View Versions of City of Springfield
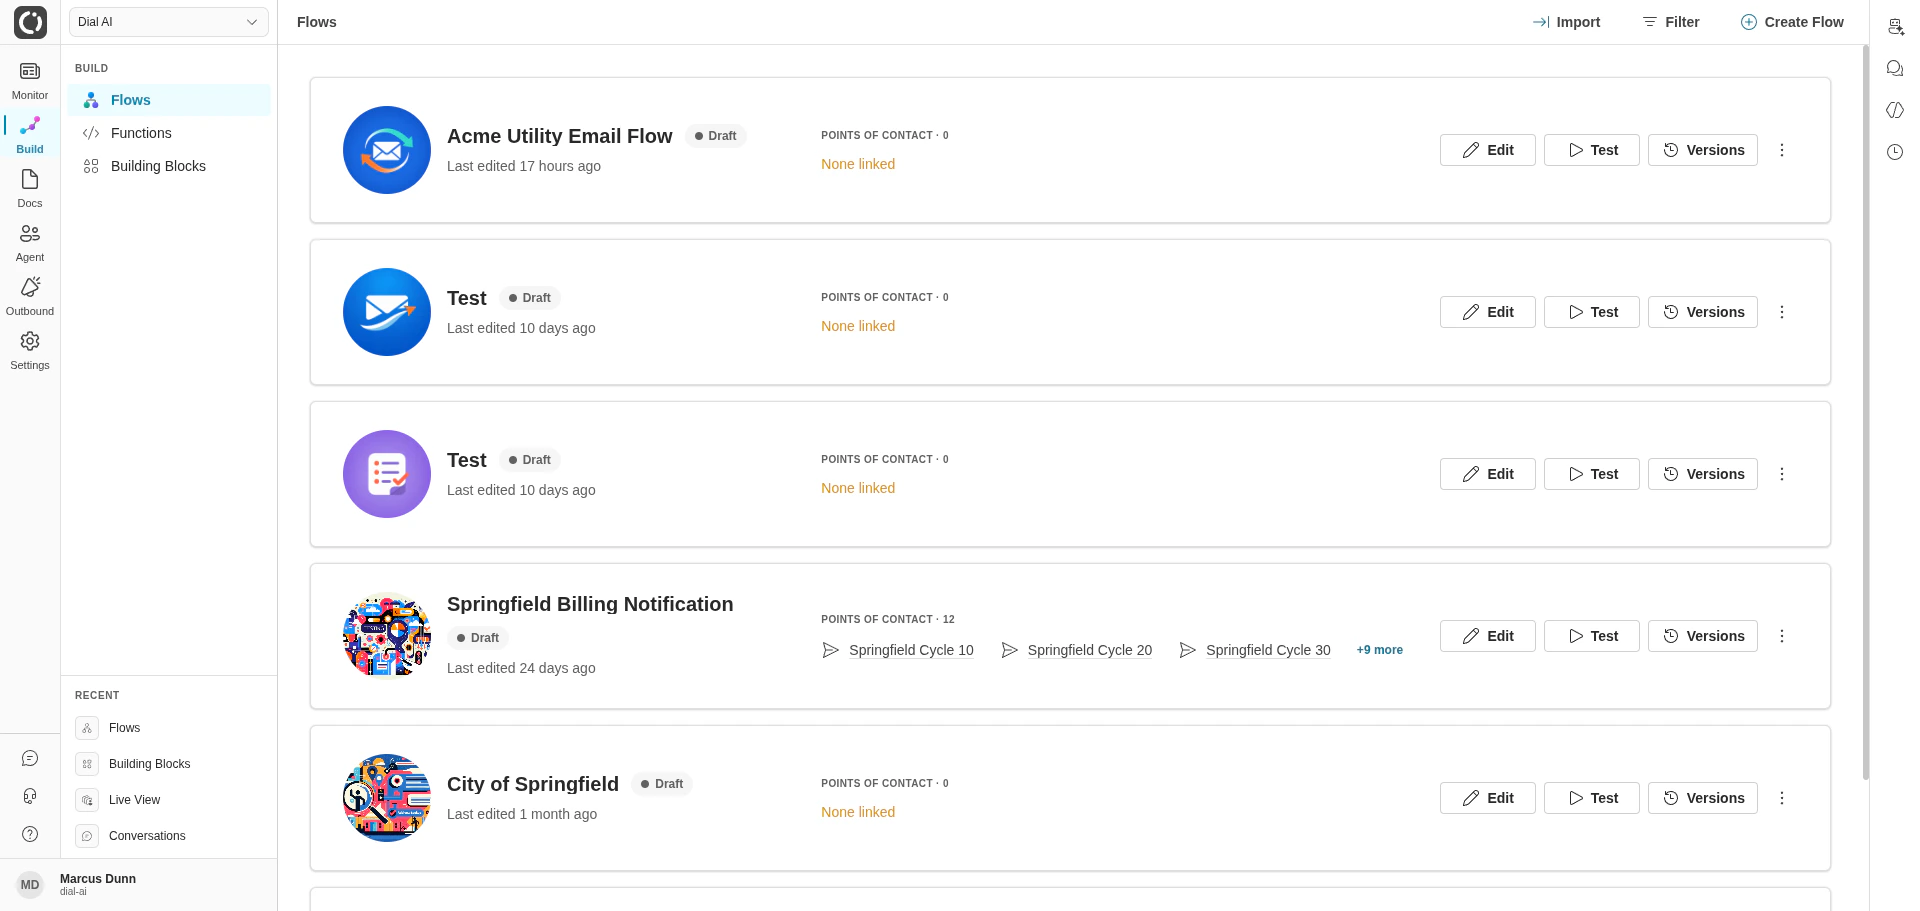Screen dimensions: 1920x911 pos(1703,798)
